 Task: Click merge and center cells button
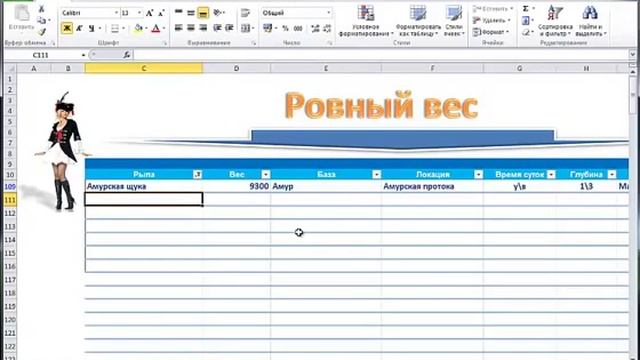[245, 28]
